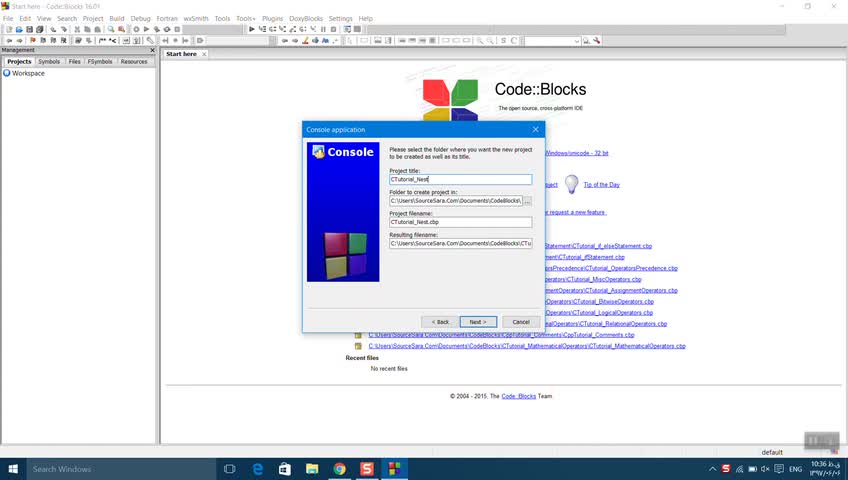Open CTutorial_MathematicalOperators.cbp recent project

527,346
